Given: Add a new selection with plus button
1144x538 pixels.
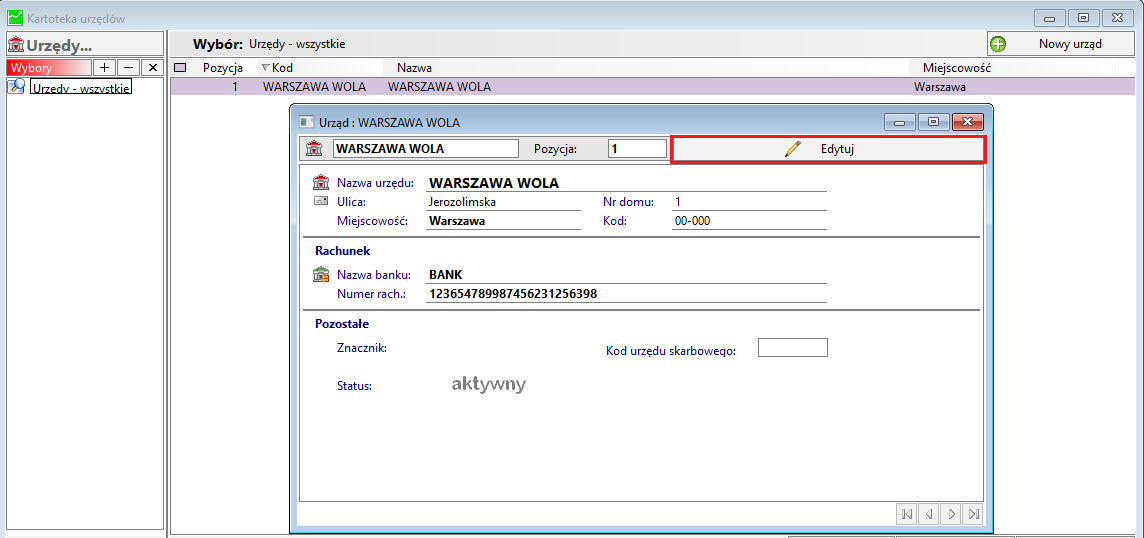Looking at the screenshot, I should [104, 67].
